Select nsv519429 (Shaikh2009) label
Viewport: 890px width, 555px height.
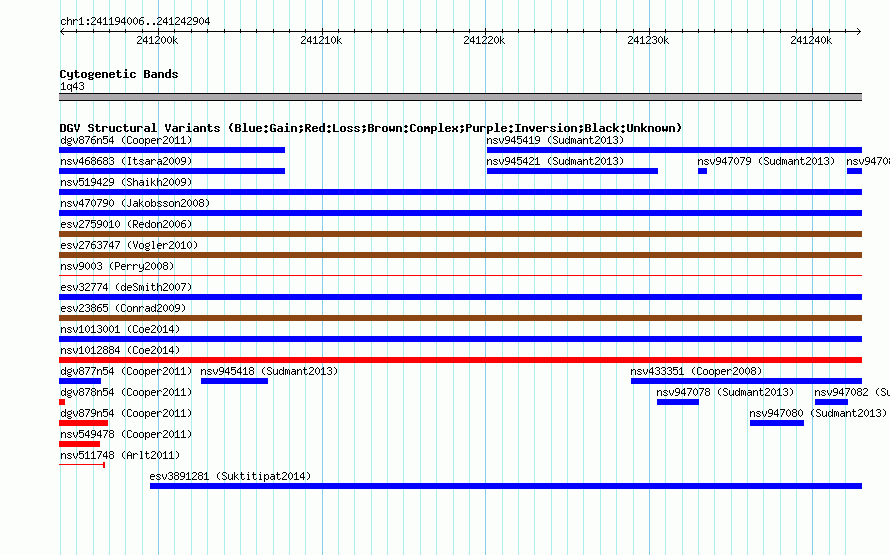(126, 182)
